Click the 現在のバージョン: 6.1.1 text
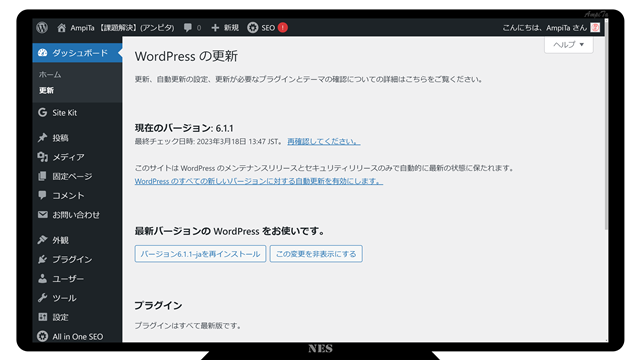 point(184,128)
